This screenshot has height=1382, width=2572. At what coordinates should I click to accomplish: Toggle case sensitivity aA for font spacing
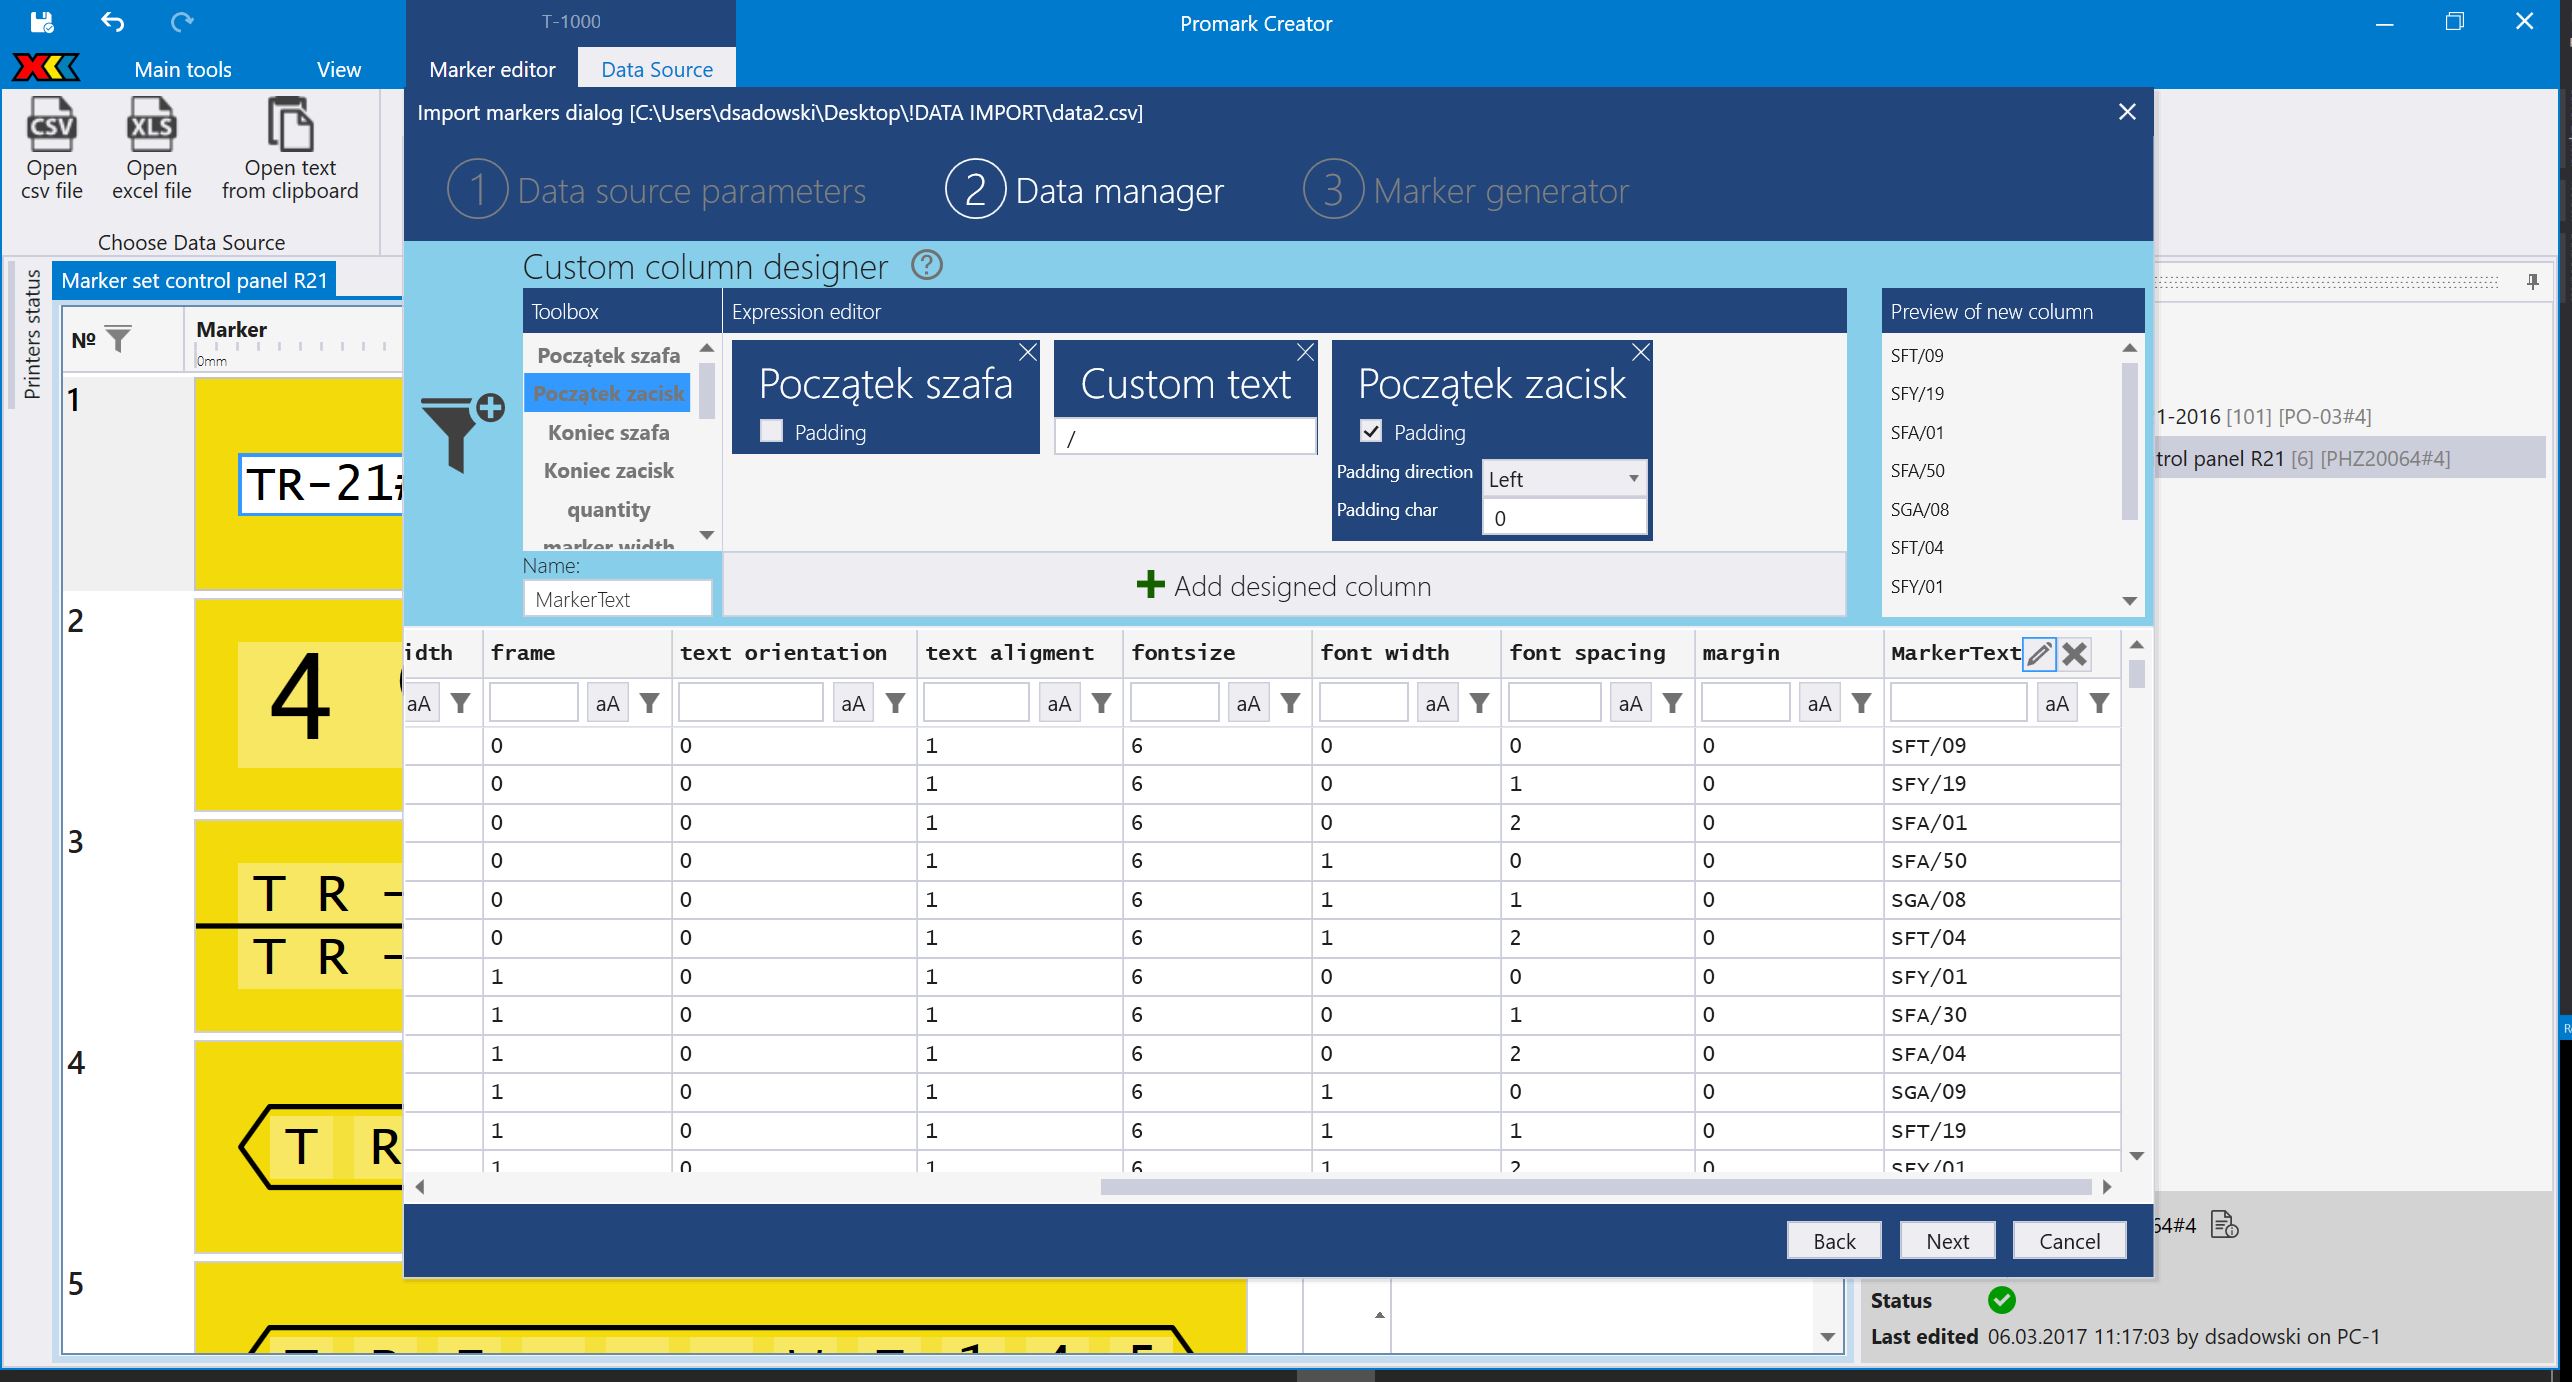[x=1630, y=704]
